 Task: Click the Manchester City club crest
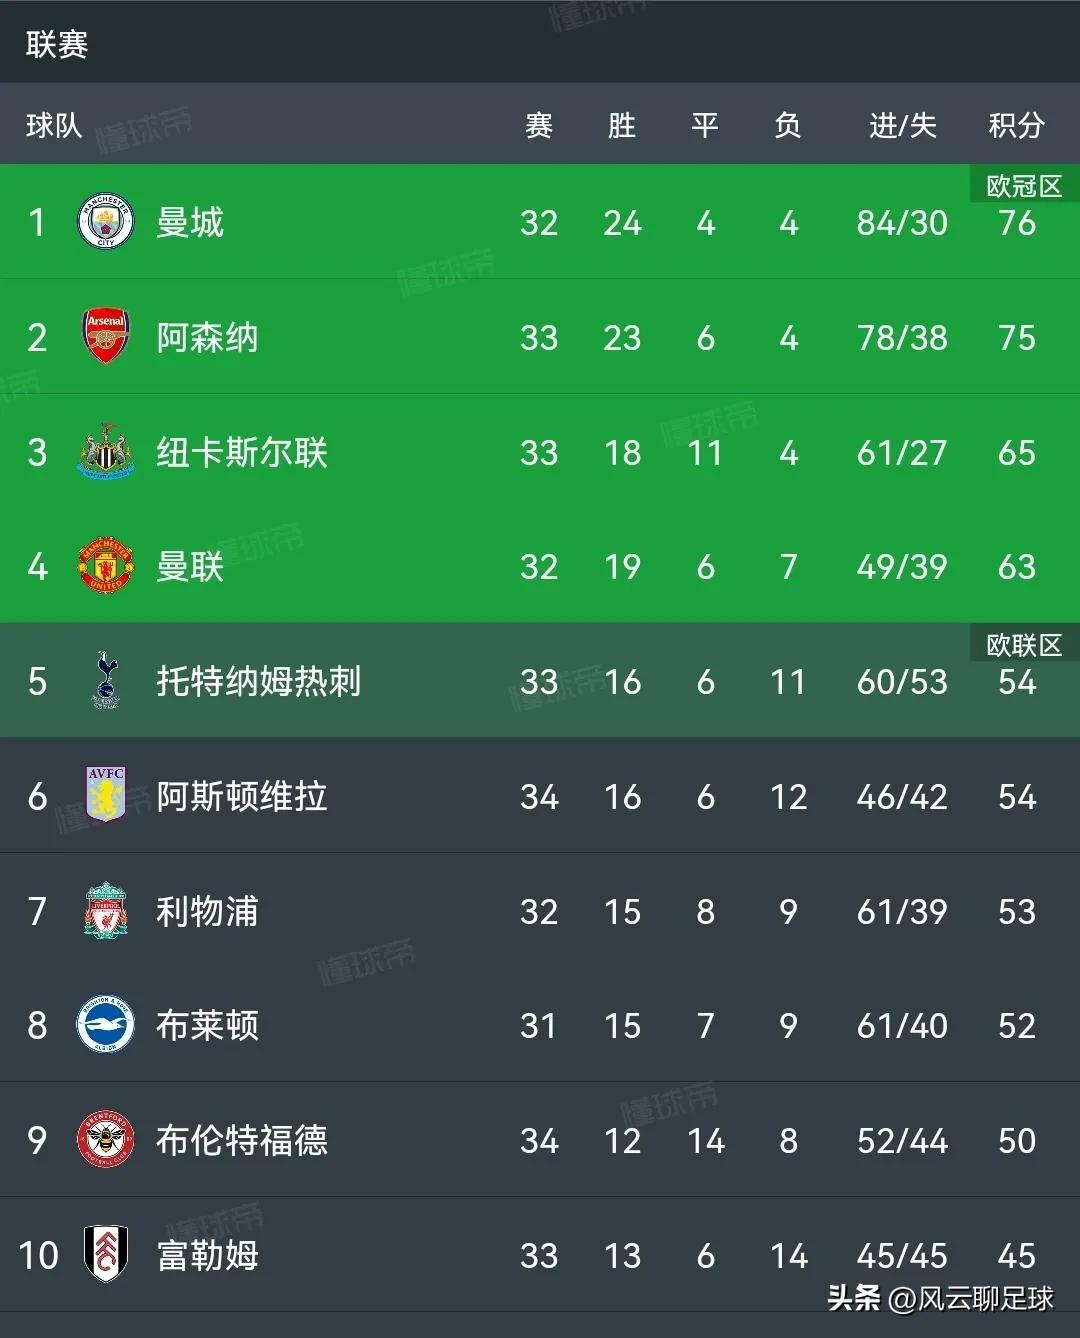pyautogui.click(x=106, y=222)
